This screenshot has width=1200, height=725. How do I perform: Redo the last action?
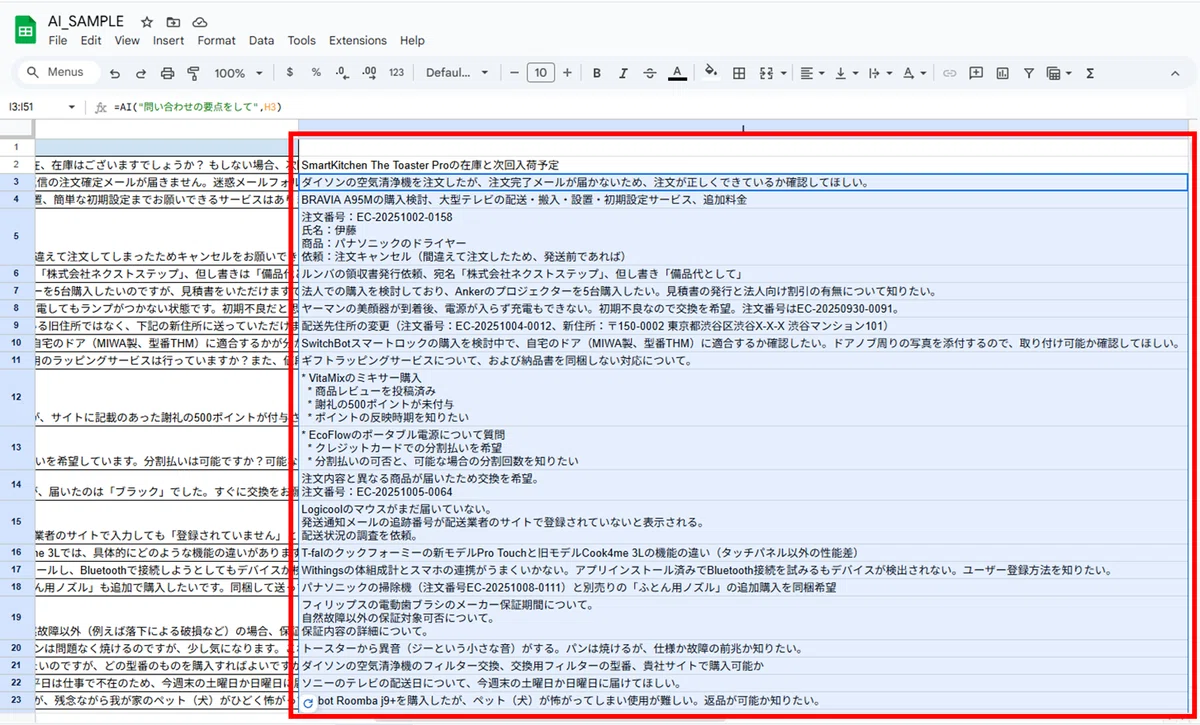coord(141,73)
